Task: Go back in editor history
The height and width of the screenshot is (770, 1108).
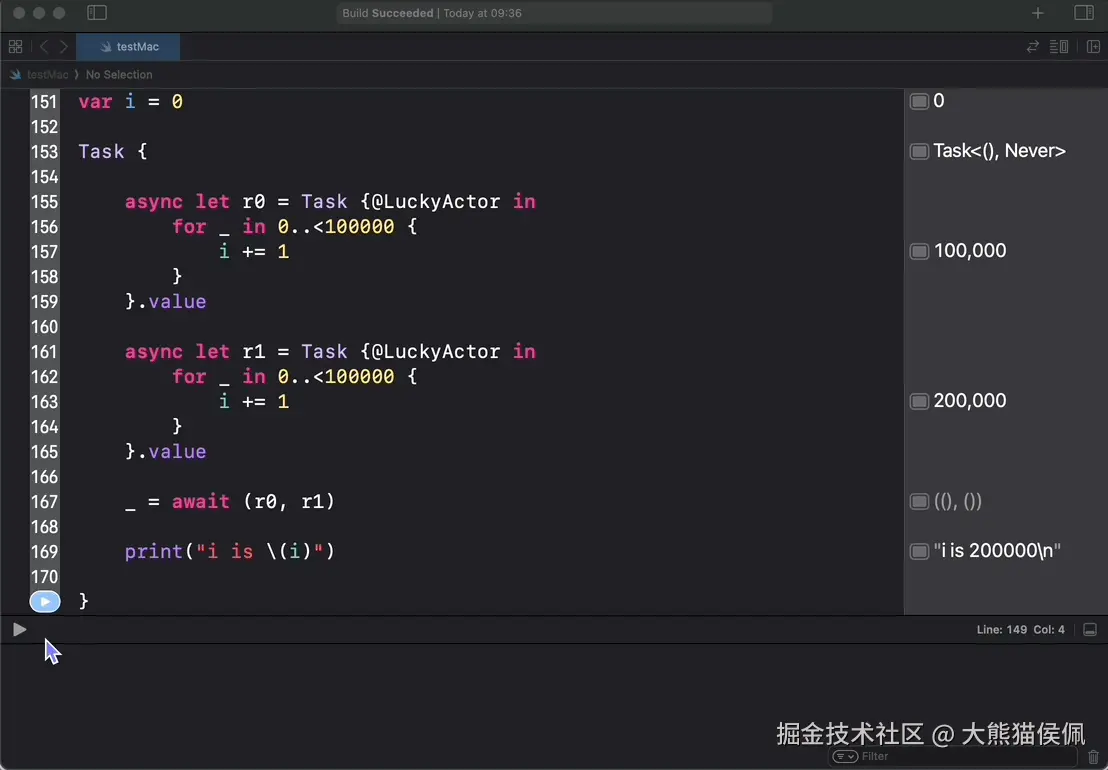Action: [x=44, y=47]
